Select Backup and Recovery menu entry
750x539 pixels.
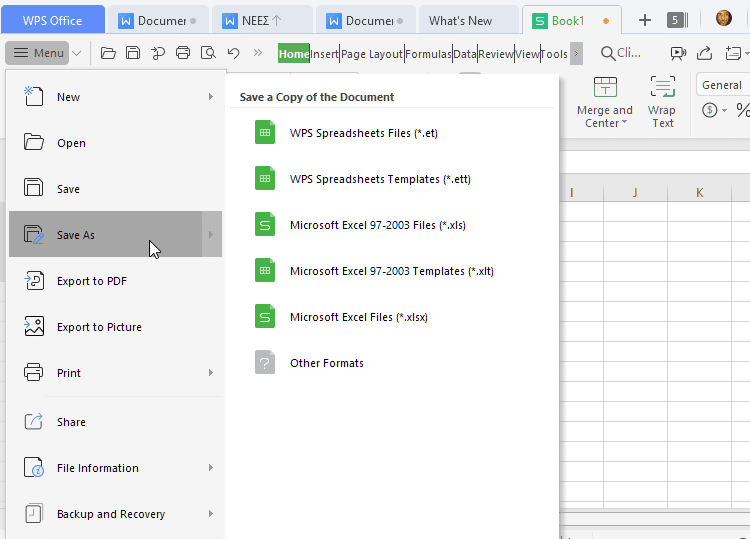pos(116,514)
